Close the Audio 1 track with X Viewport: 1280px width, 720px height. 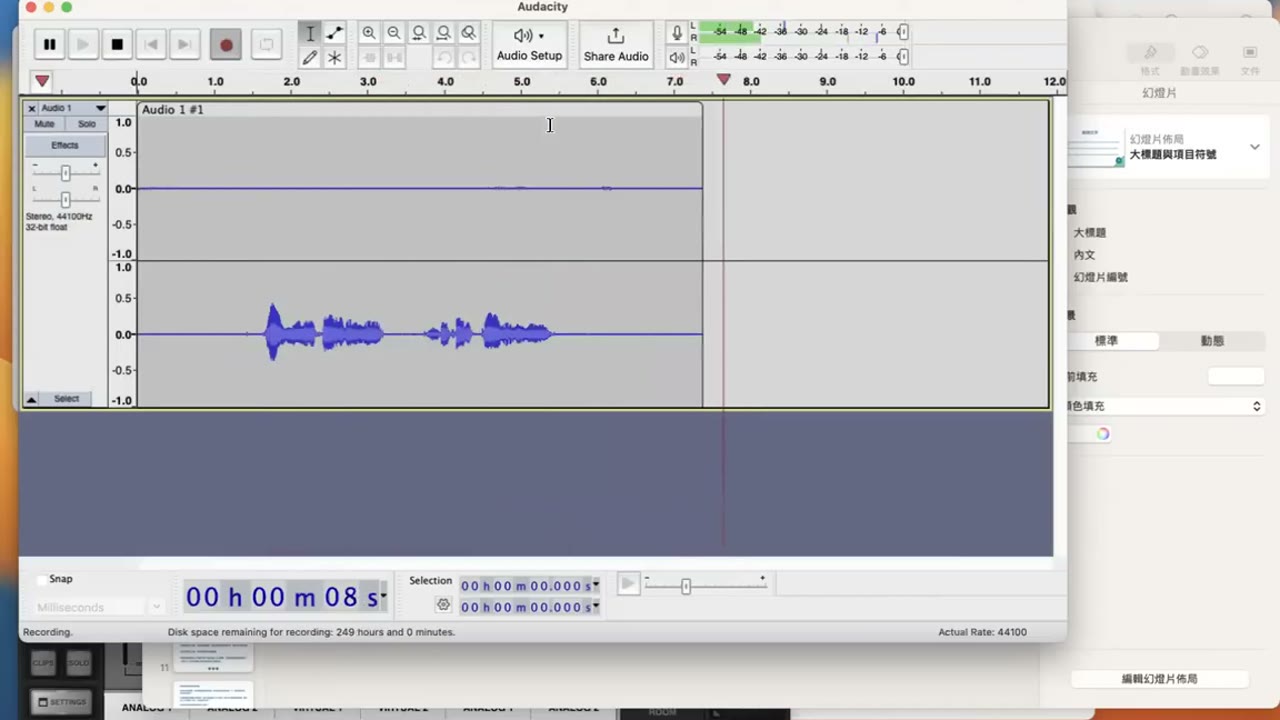pos(32,108)
